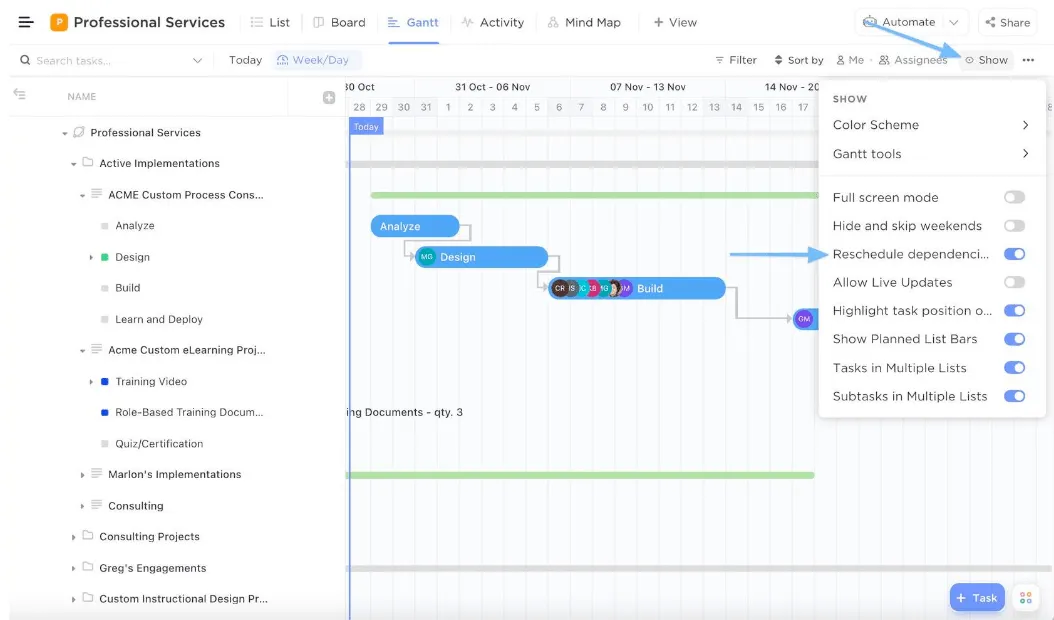Click the orange Professional Services space icon
The height and width of the screenshot is (620, 1054).
59,22
